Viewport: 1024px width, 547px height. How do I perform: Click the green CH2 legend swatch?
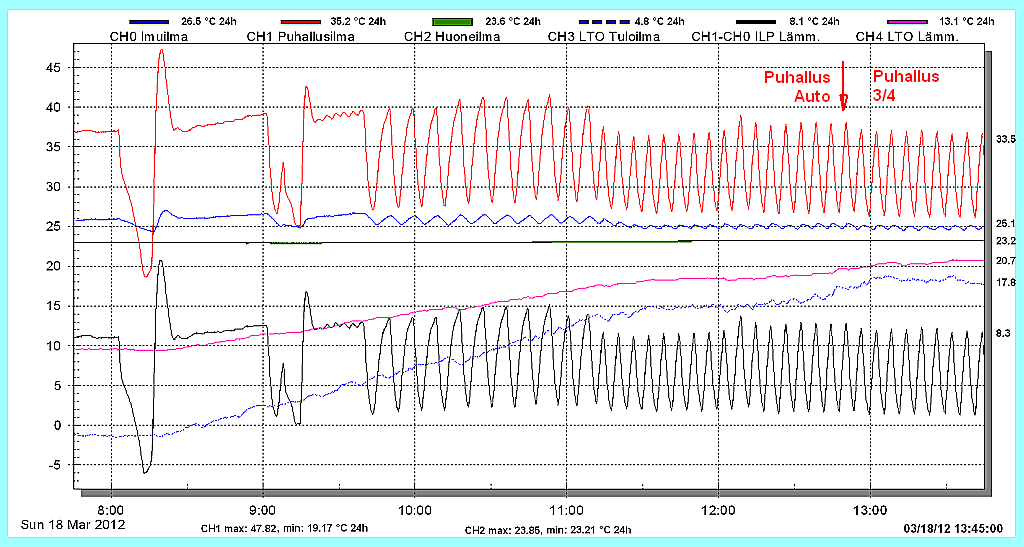click(x=453, y=22)
